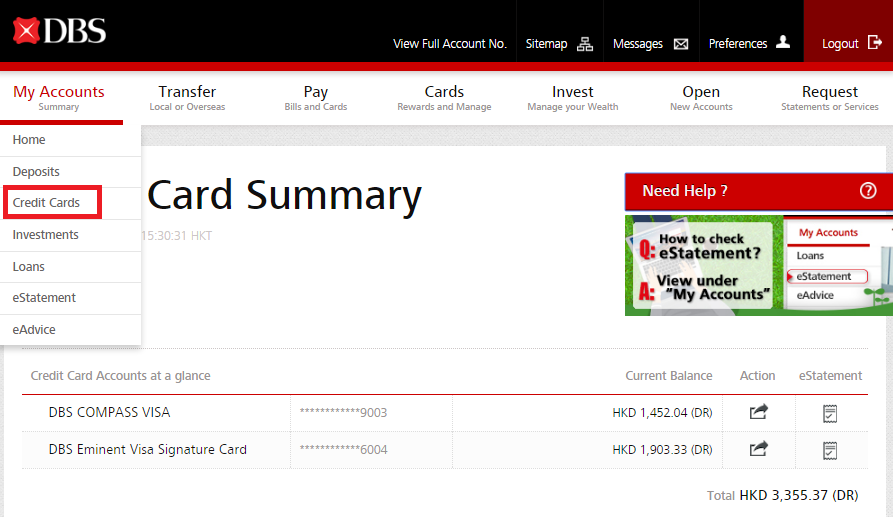893x517 pixels.
Task: Click action icon for Eminent Visa Signature Card
Action: tap(758, 449)
